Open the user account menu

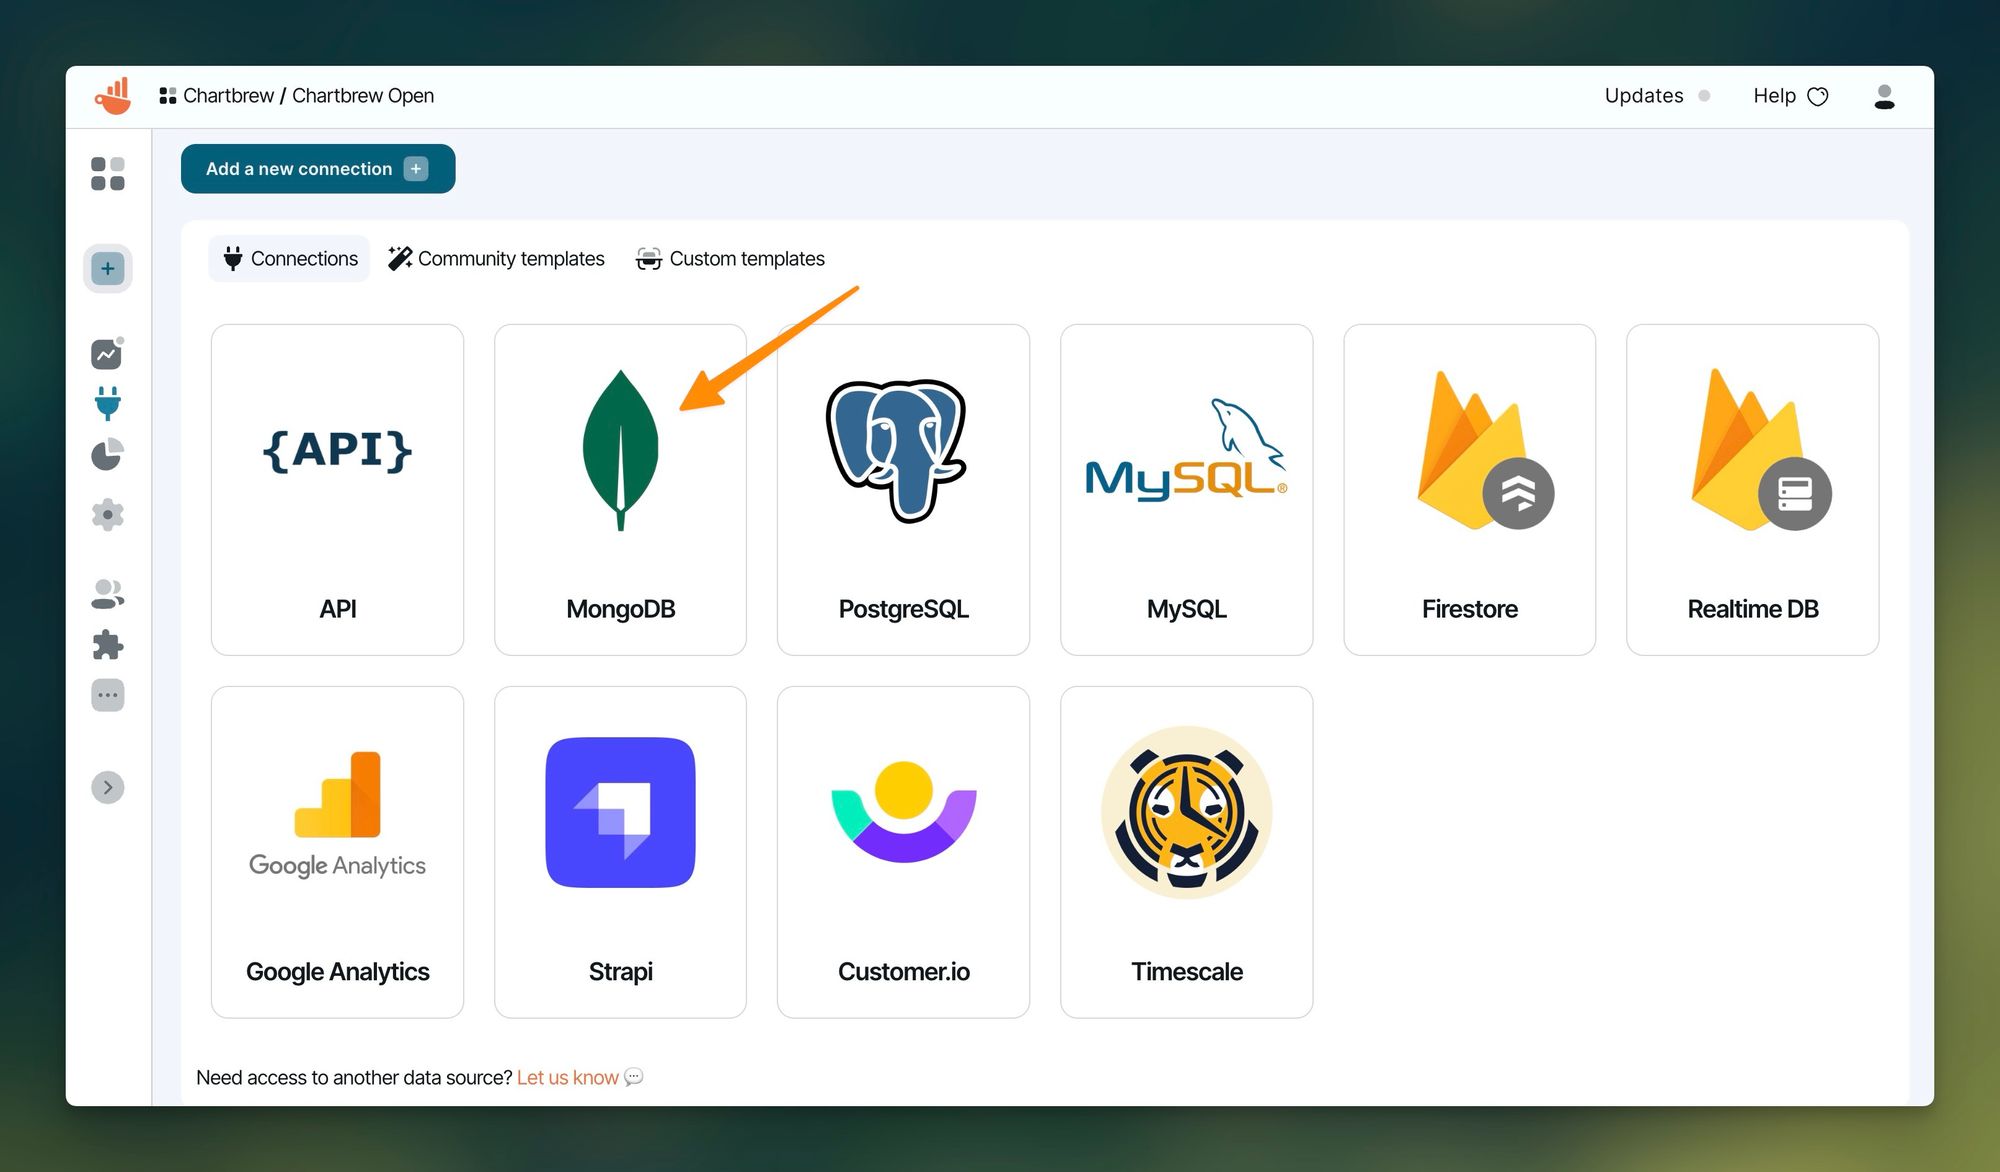coord(1884,96)
